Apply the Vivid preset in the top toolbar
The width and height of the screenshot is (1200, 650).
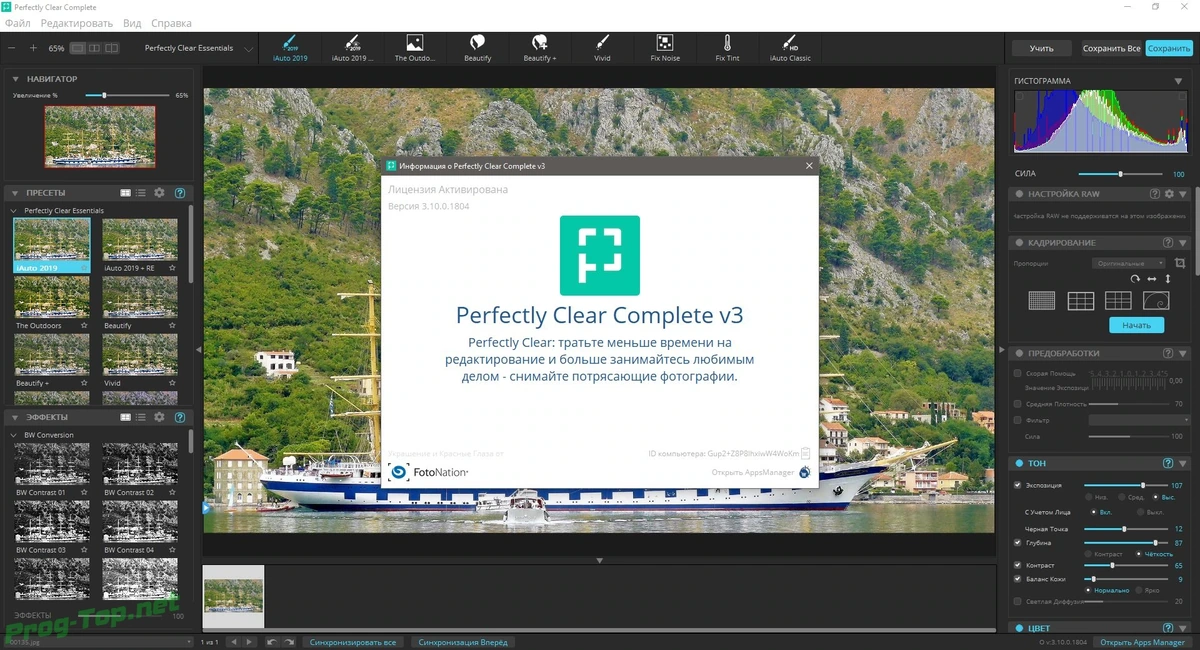point(602,47)
